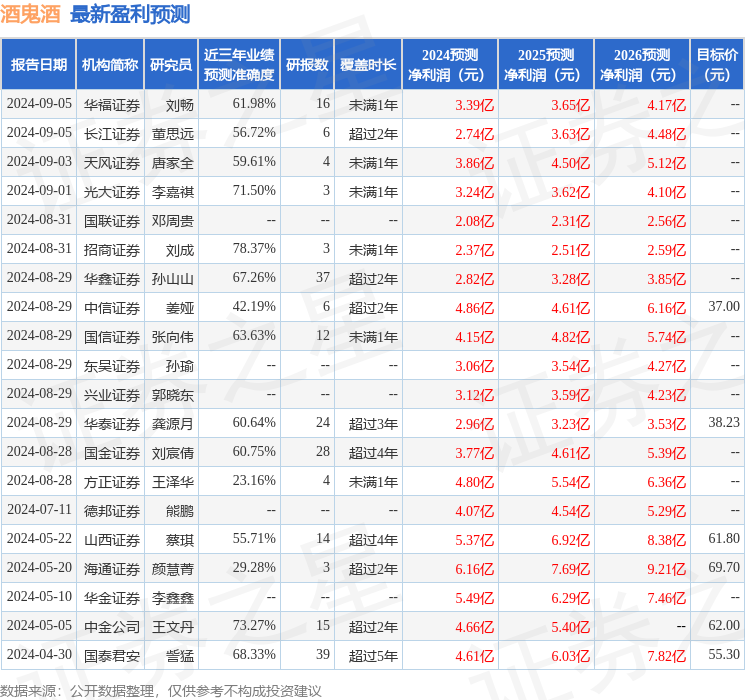
Task: Click analyst name 刘宸倩
Action: tap(173, 453)
